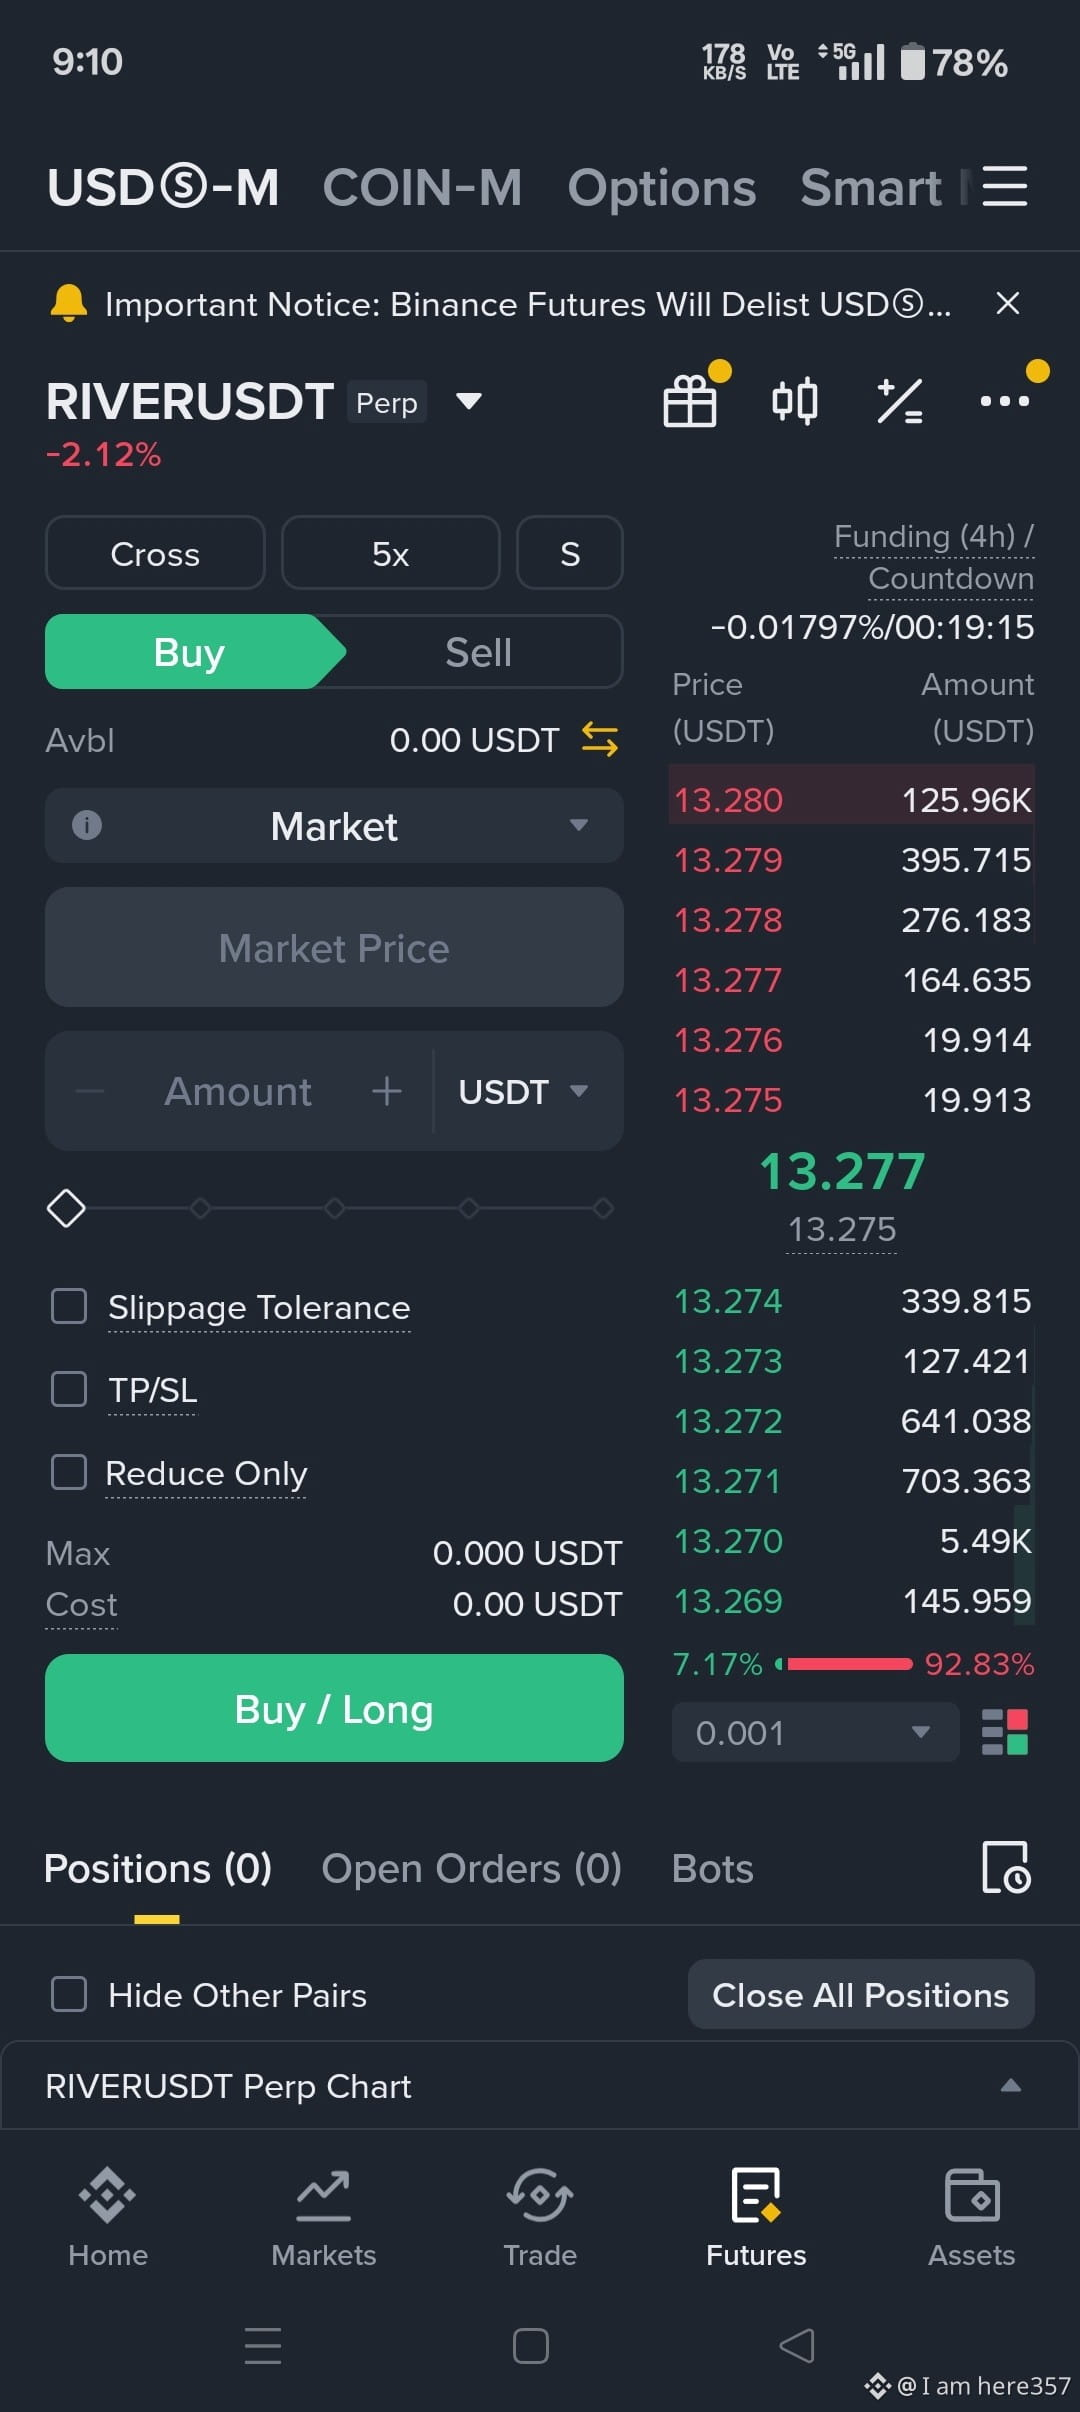Switch to the COIN-M tab
Viewport: 1080px width, 2412px height.
(422, 187)
